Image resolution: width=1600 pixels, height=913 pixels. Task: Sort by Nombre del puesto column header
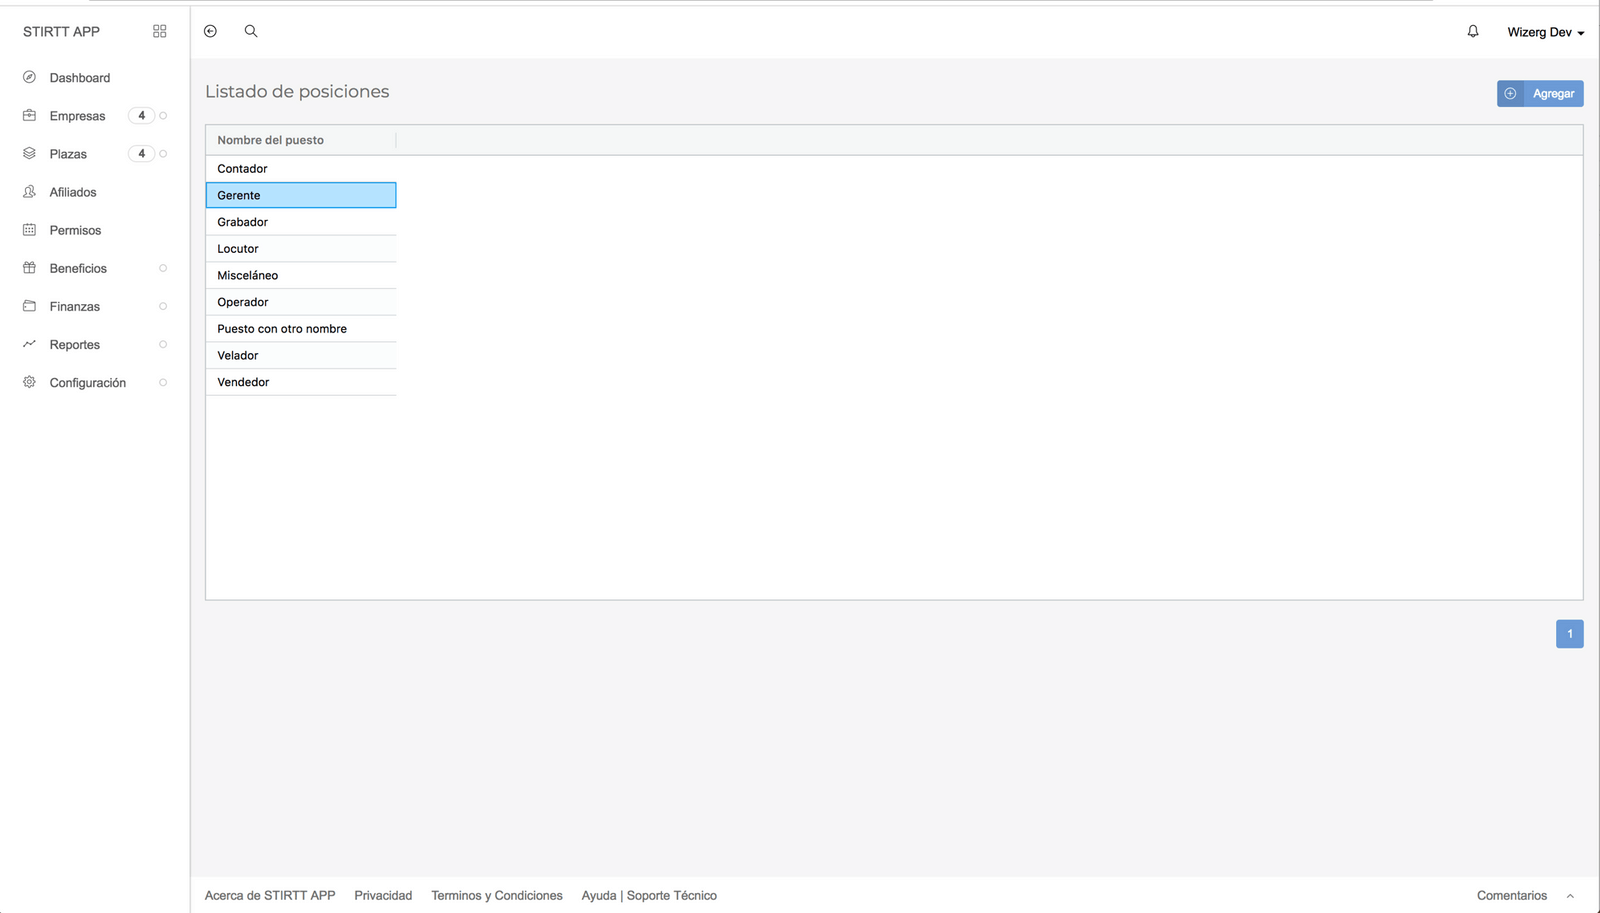[x=271, y=140]
